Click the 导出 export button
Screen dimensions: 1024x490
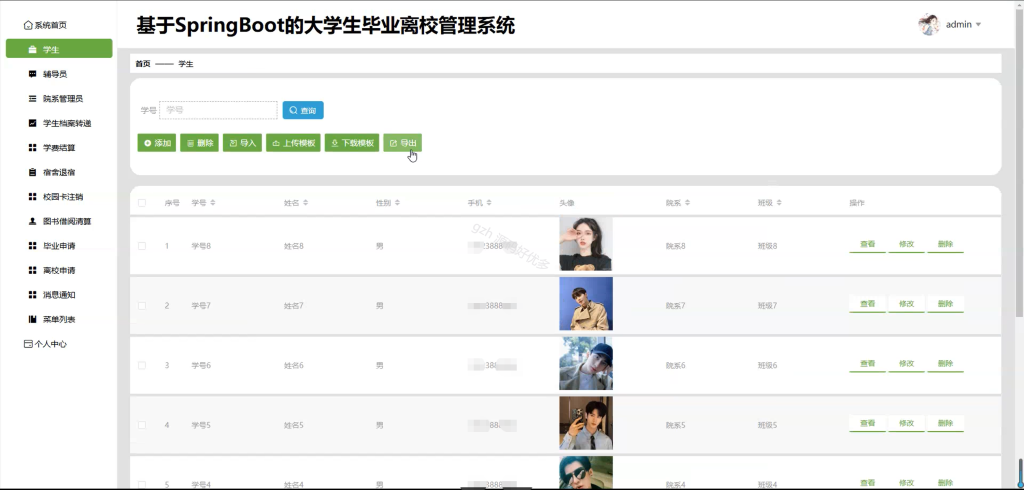(403, 143)
